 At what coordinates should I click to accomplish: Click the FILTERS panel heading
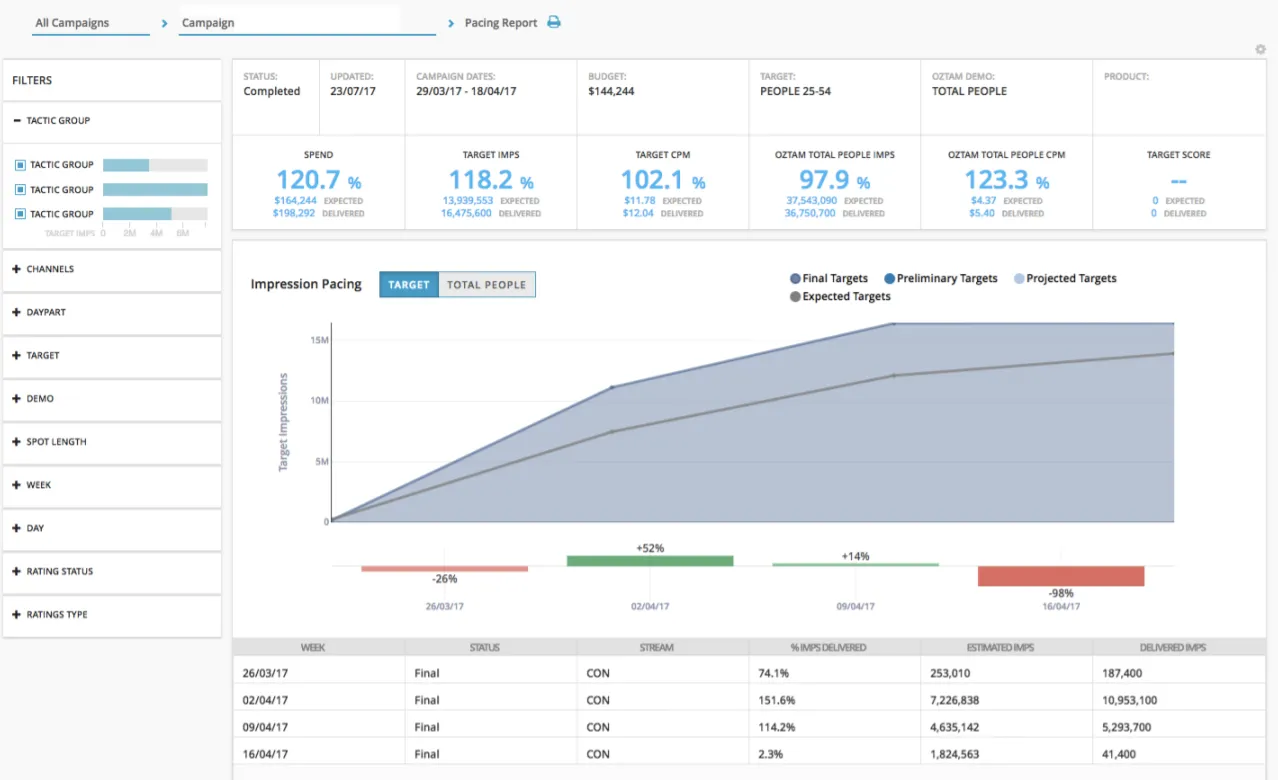click(x=32, y=80)
